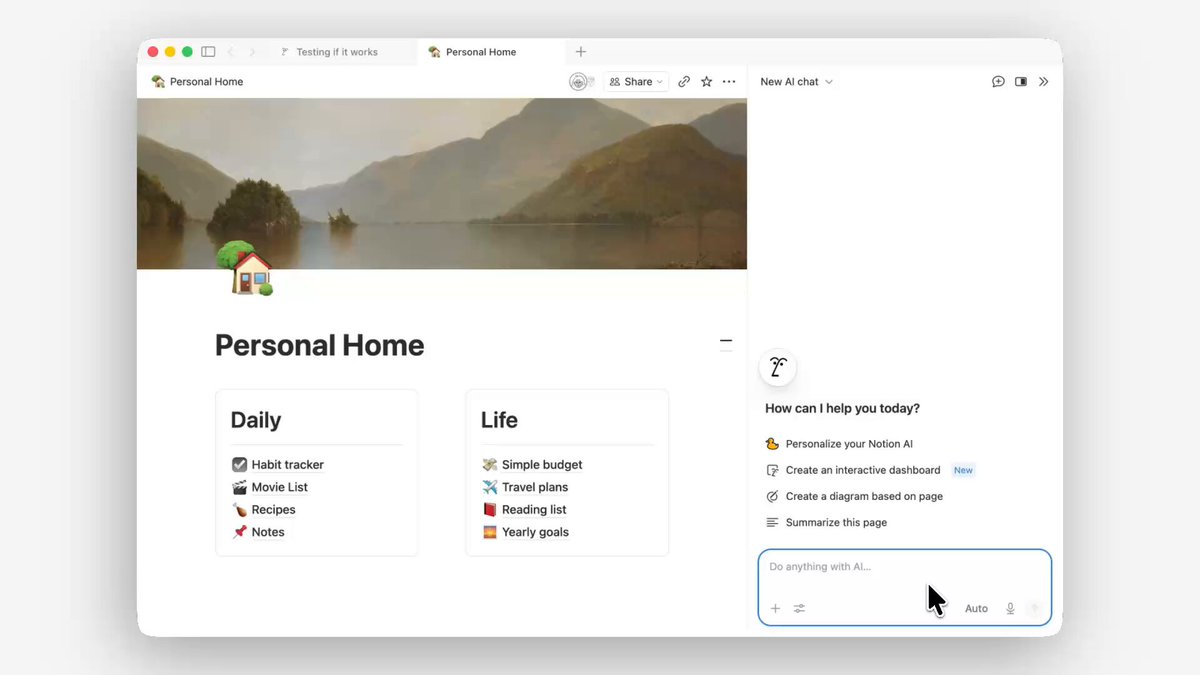This screenshot has height=675, width=1200.
Task: Open a new tab with the plus button
Action: point(581,52)
